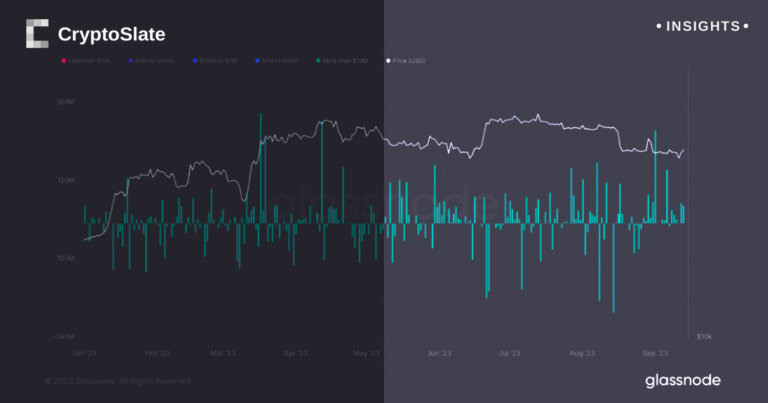Click the Jan '23 axis label
The image size is (768, 403).
pyautogui.click(x=85, y=353)
